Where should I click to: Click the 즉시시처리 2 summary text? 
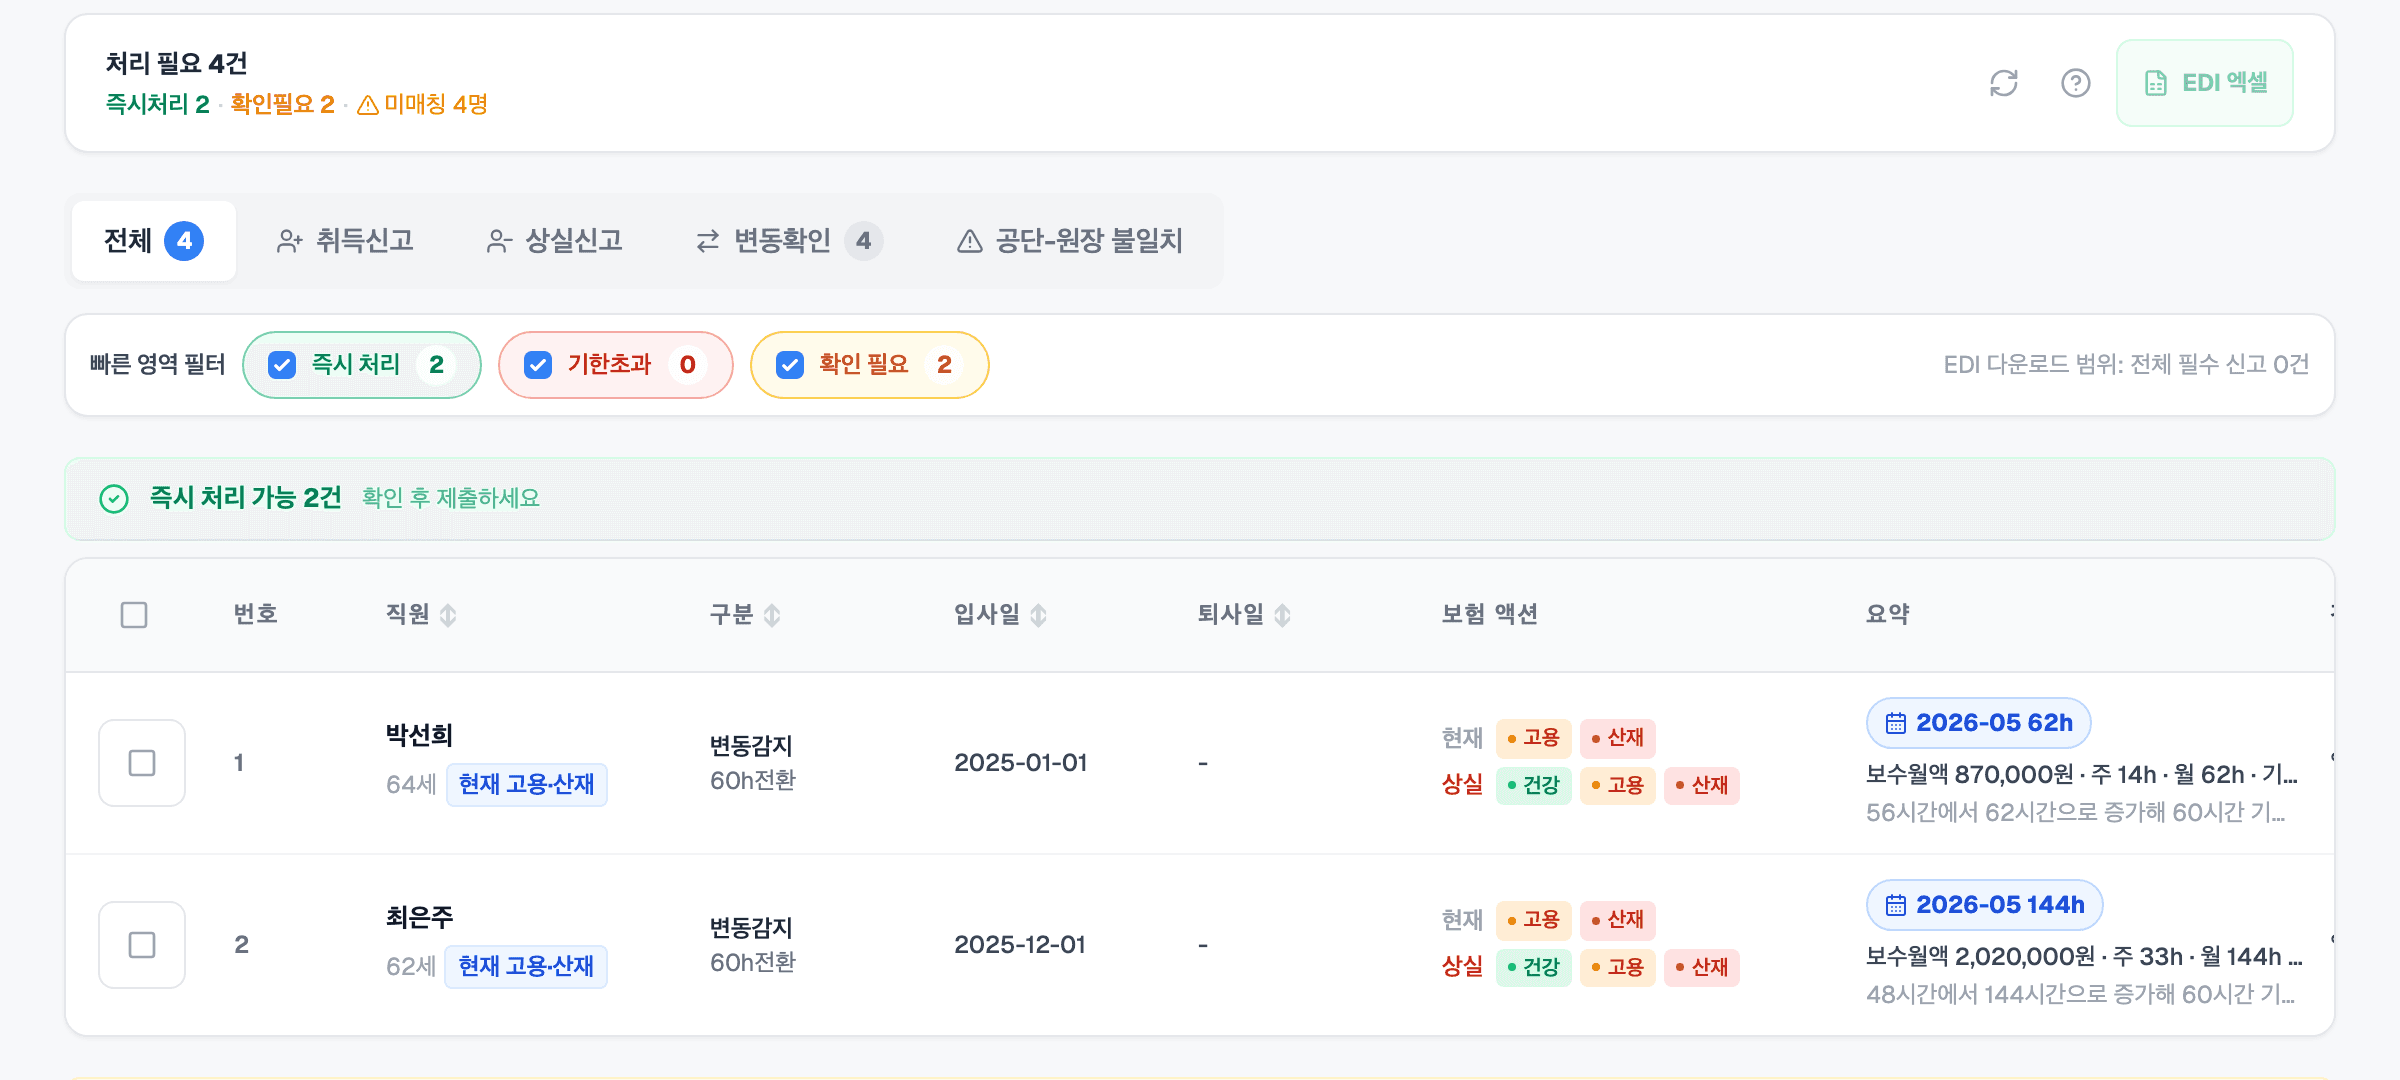[158, 105]
